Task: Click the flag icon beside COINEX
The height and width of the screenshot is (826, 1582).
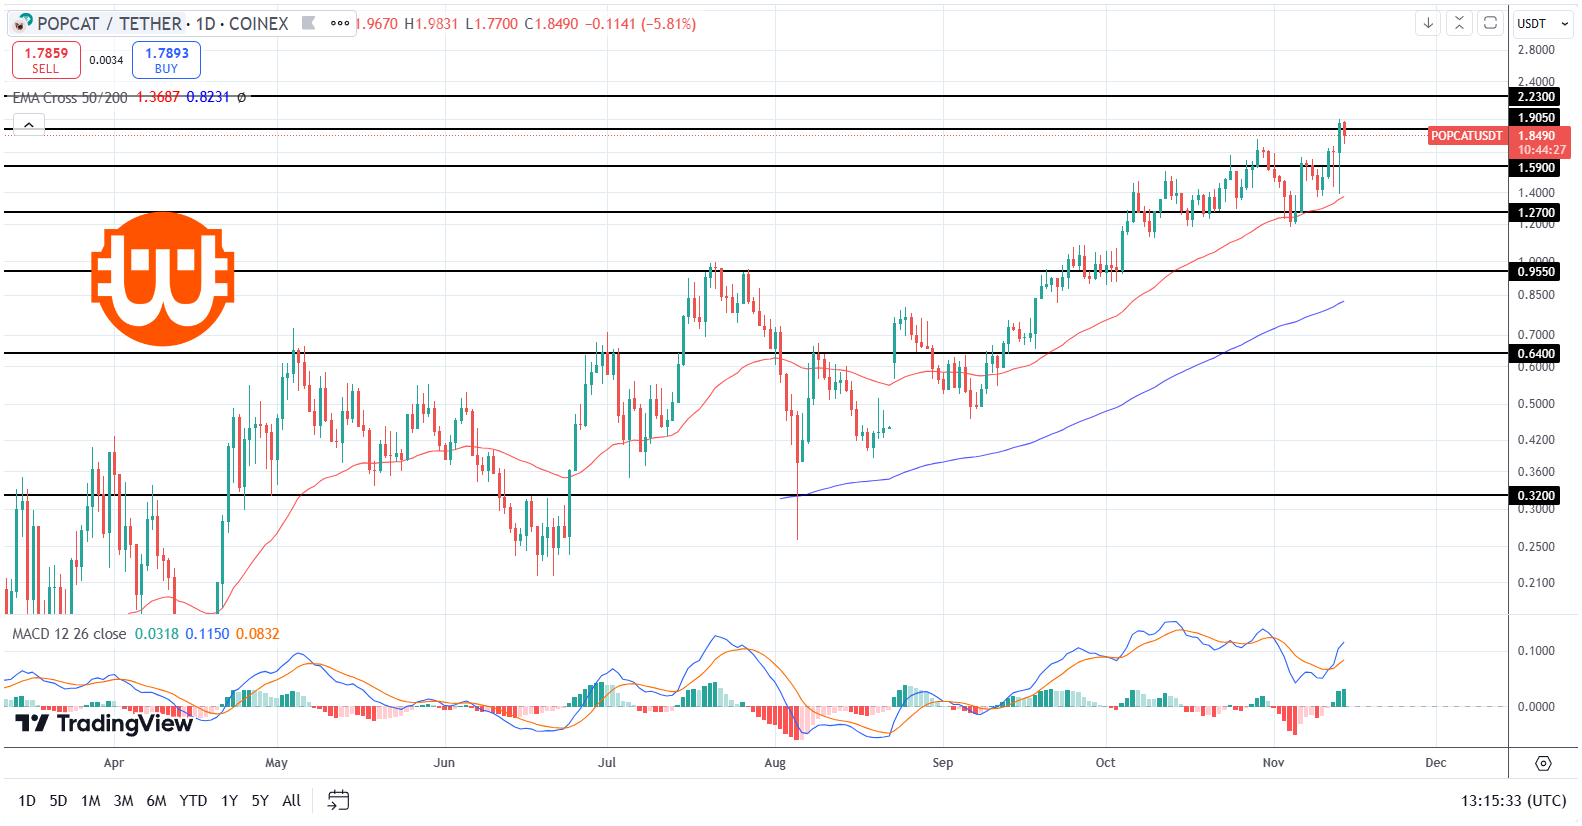Action: point(309,23)
